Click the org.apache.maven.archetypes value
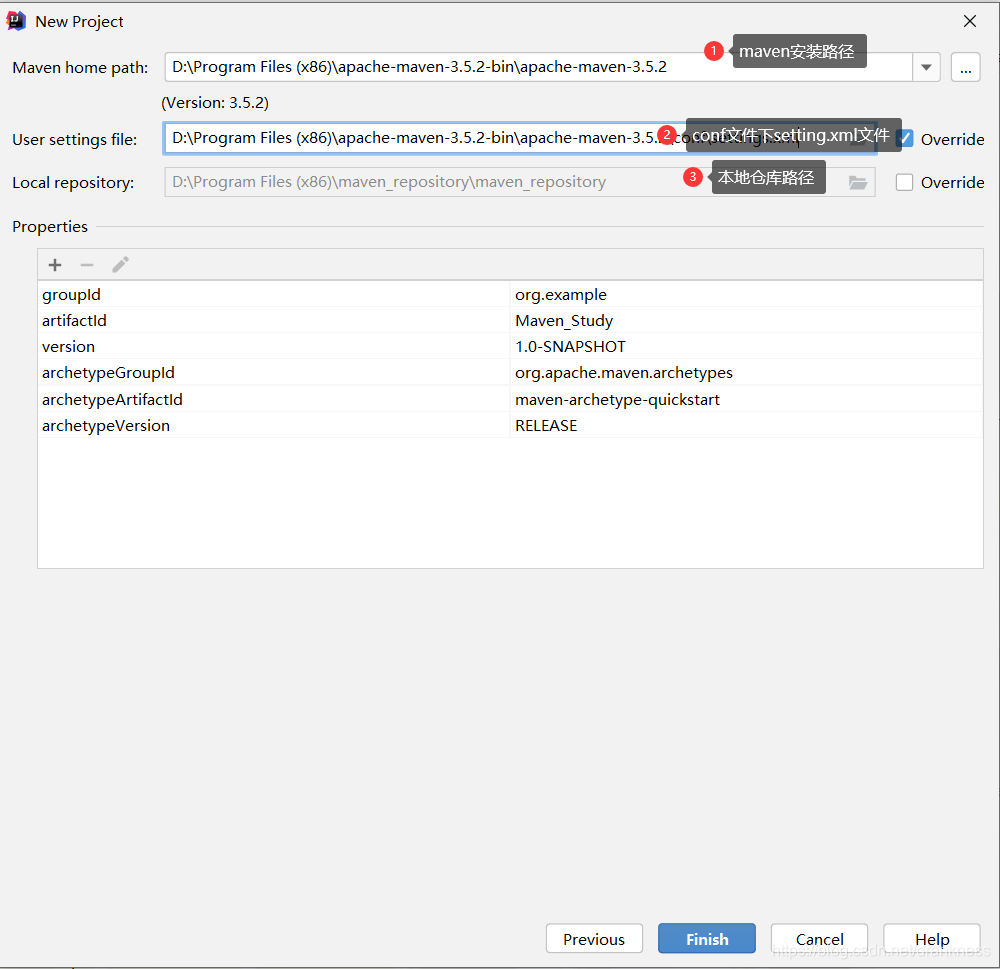This screenshot has width=1000, height=969. 746,373
